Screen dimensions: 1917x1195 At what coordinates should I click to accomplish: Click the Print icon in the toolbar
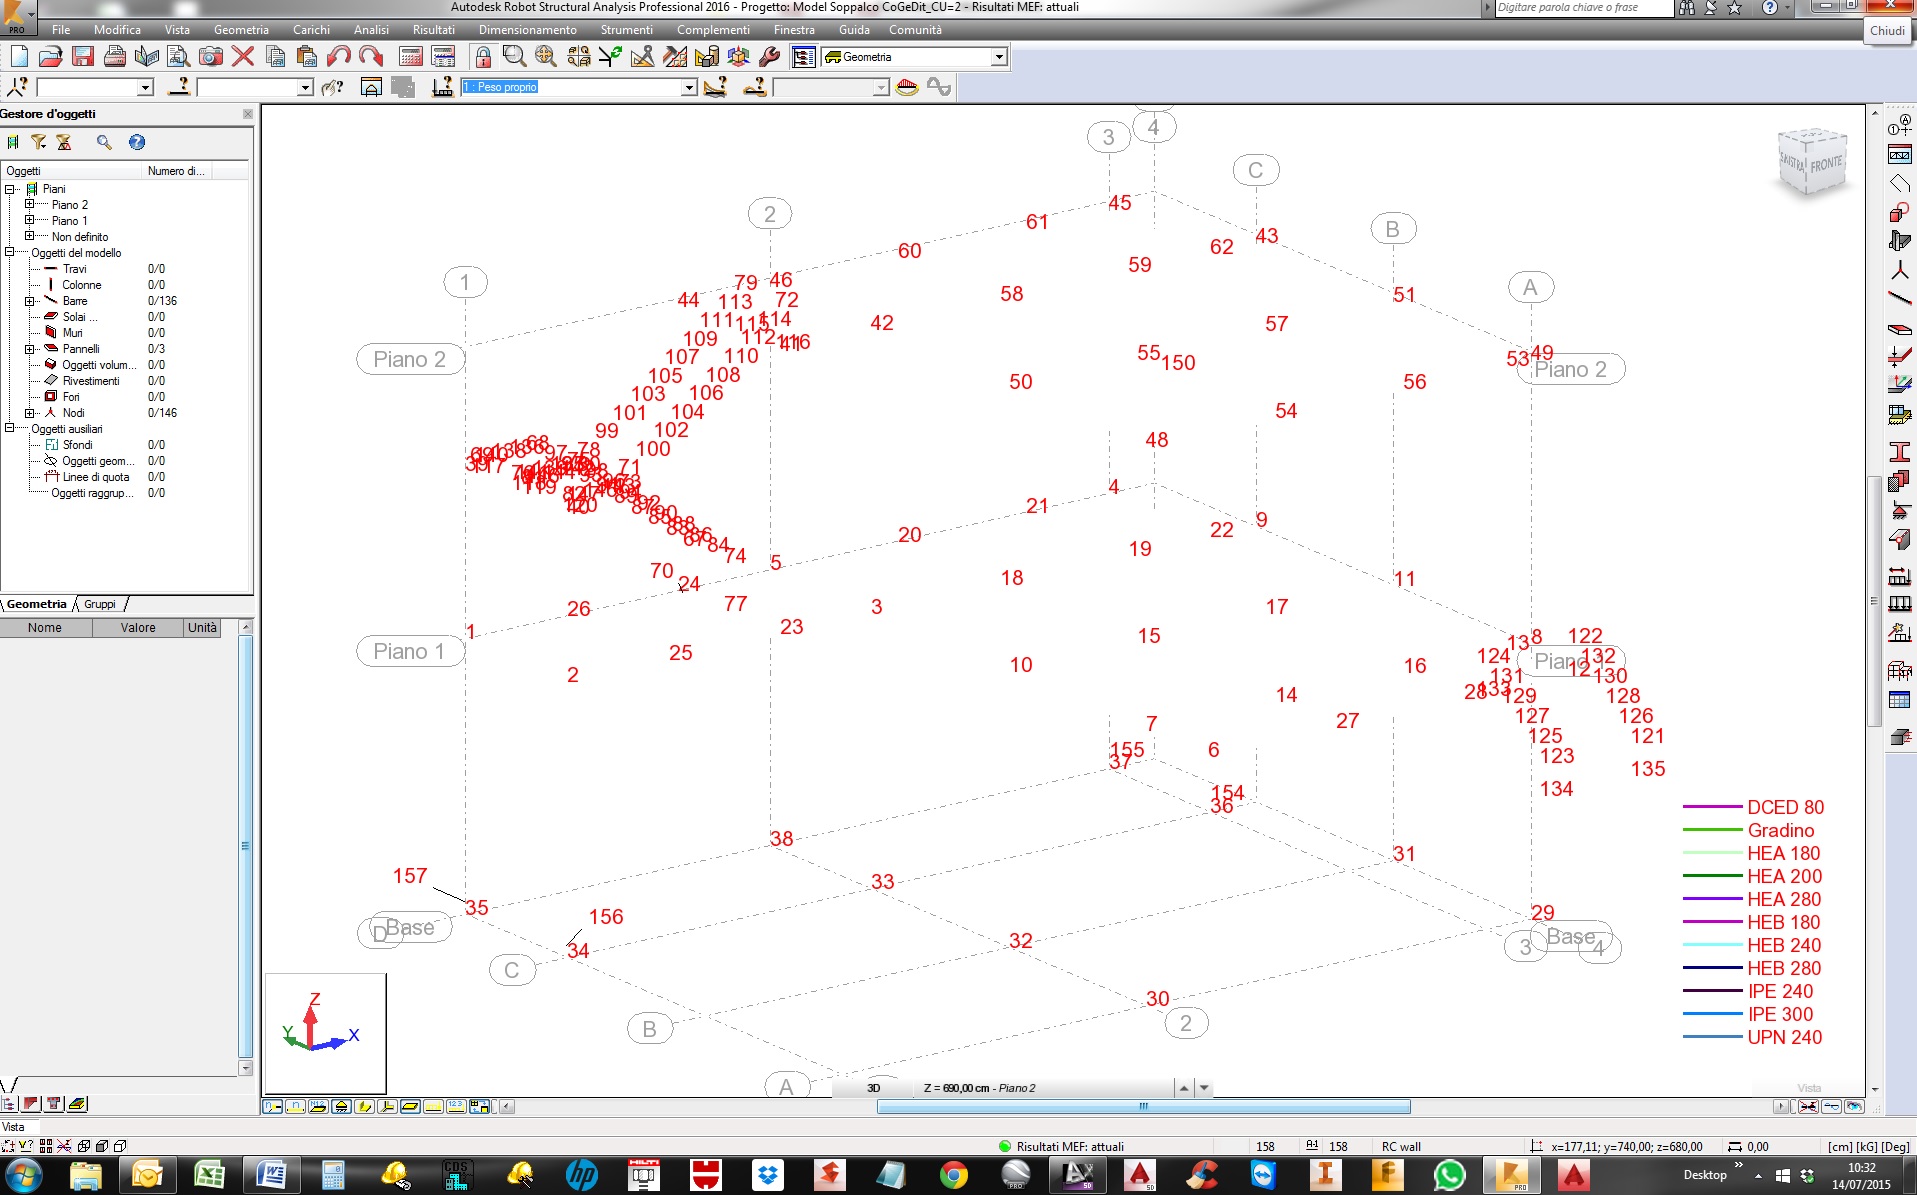(x=114, y=57)
